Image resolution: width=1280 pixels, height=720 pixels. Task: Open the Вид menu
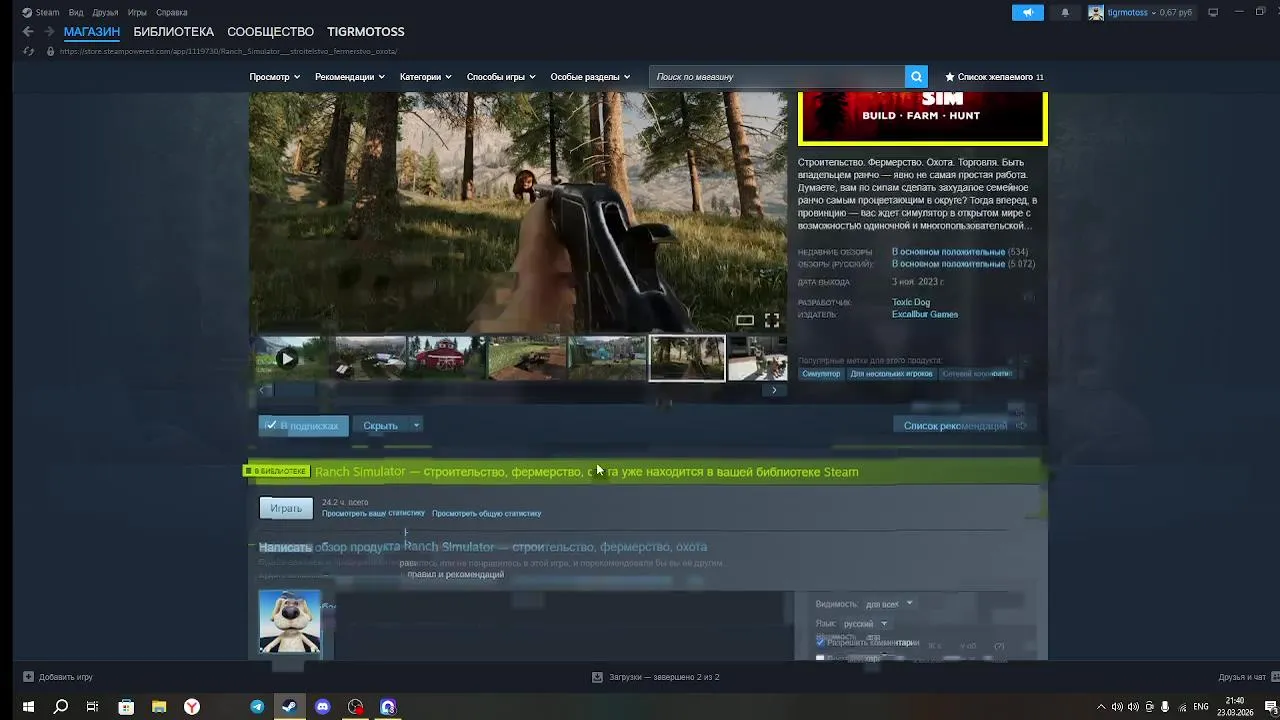tap(76, 13)
